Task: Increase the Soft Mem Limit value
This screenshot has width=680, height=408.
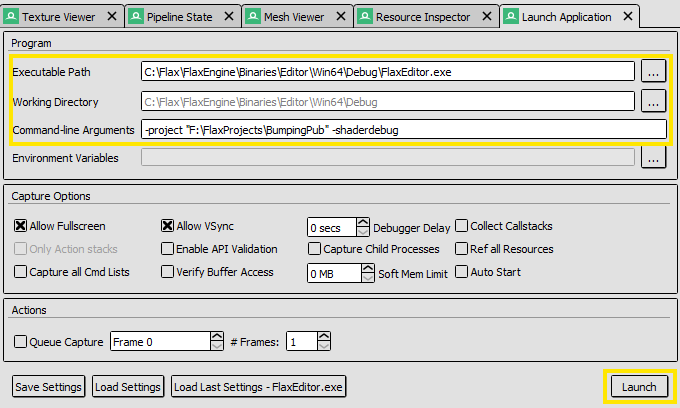Action: click(368, 268)
